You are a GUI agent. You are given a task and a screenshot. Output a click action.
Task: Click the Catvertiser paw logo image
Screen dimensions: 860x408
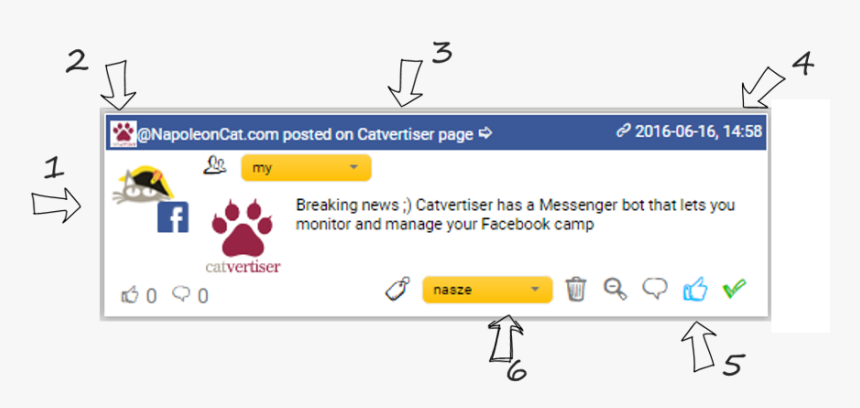[x=245, y=236]
